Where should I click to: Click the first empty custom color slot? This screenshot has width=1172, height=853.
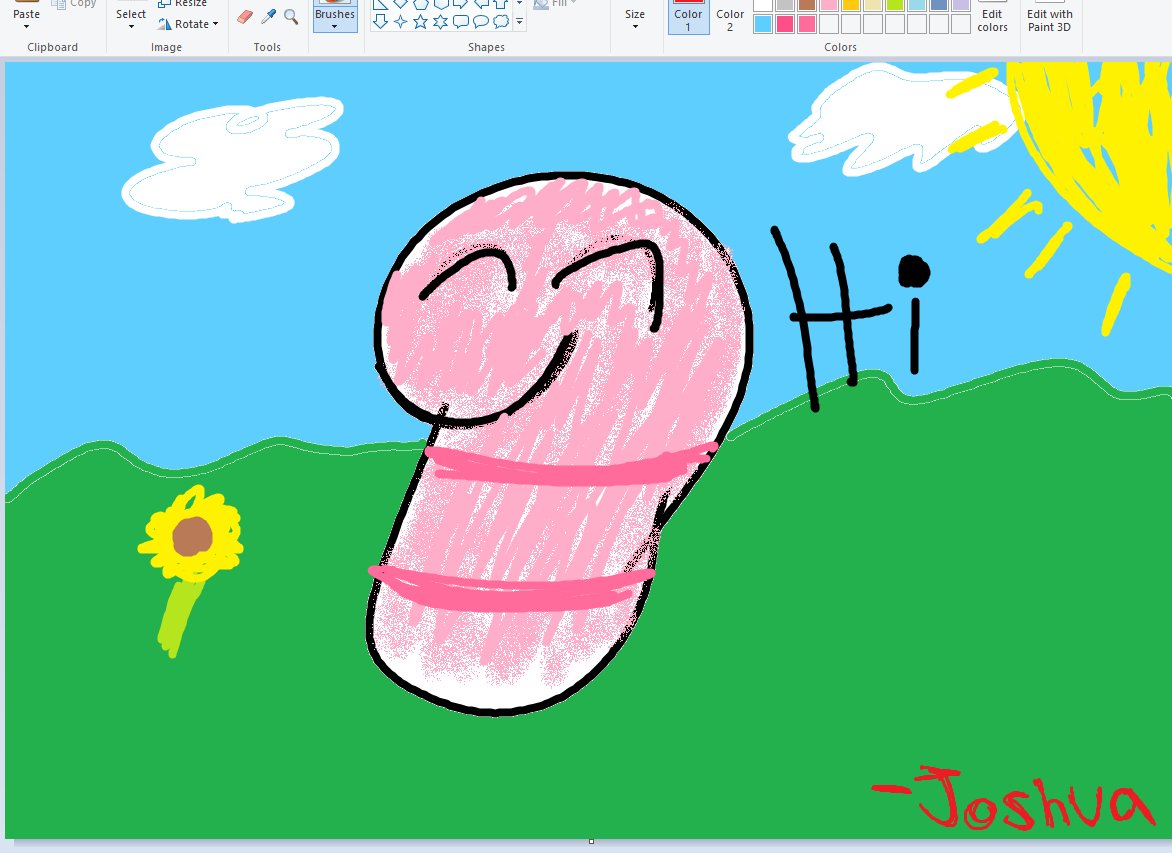(x=829, y=24)
